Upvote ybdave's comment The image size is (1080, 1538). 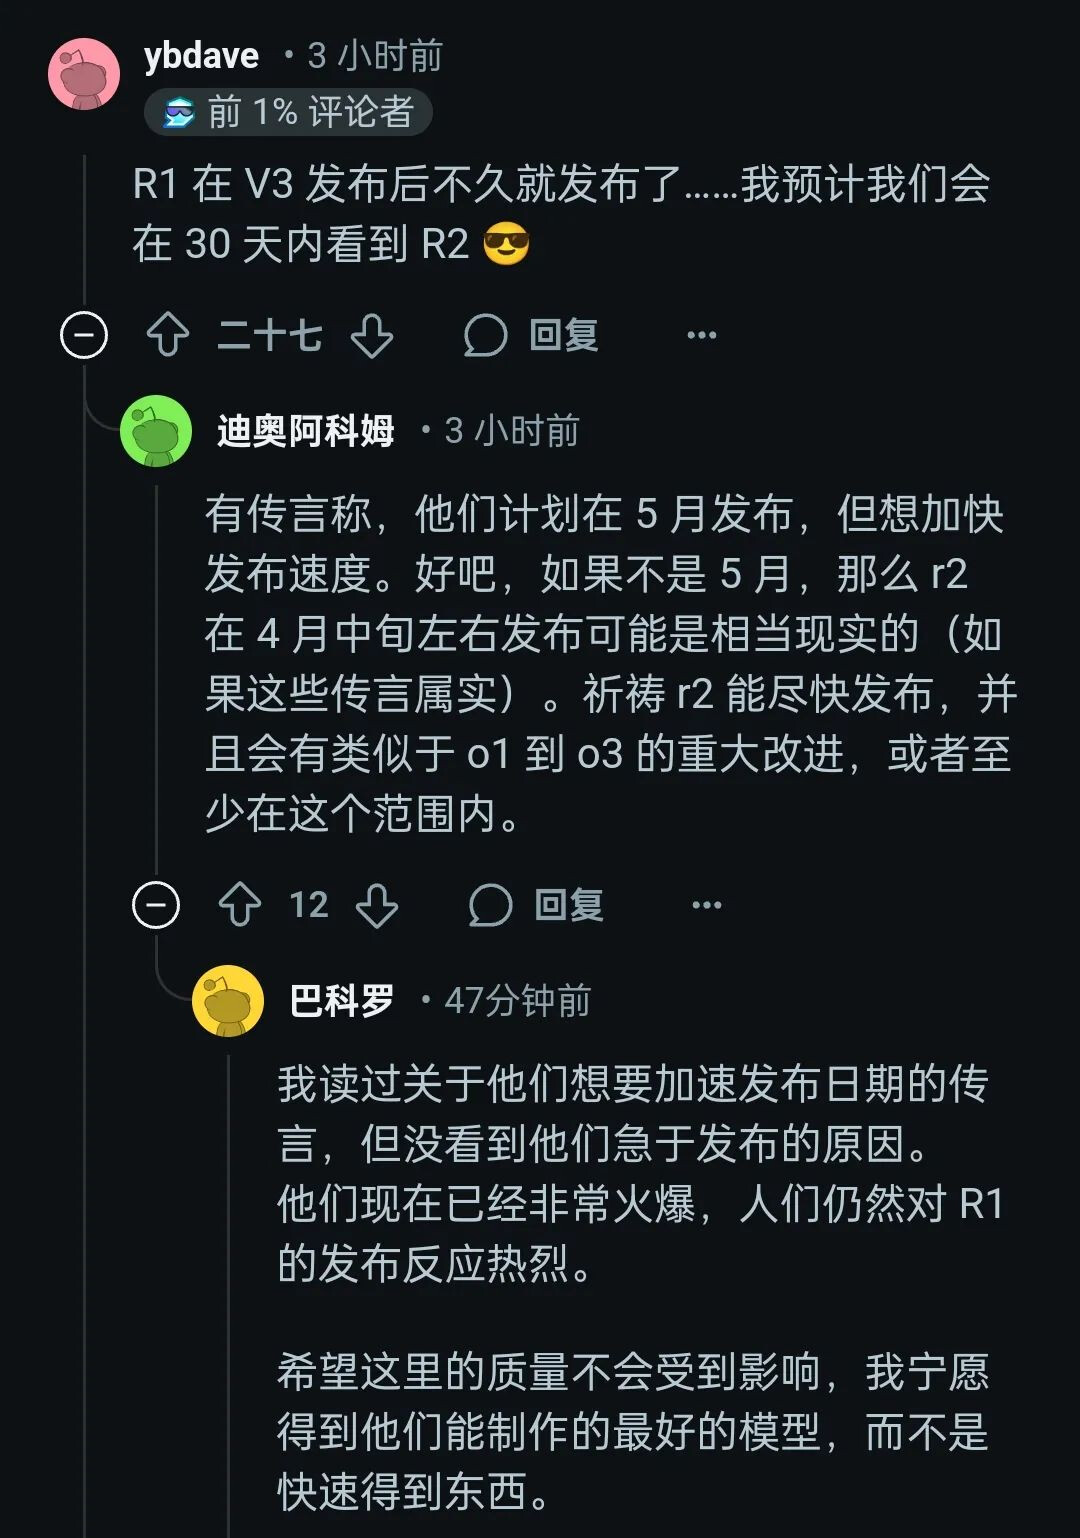(167, 336)
